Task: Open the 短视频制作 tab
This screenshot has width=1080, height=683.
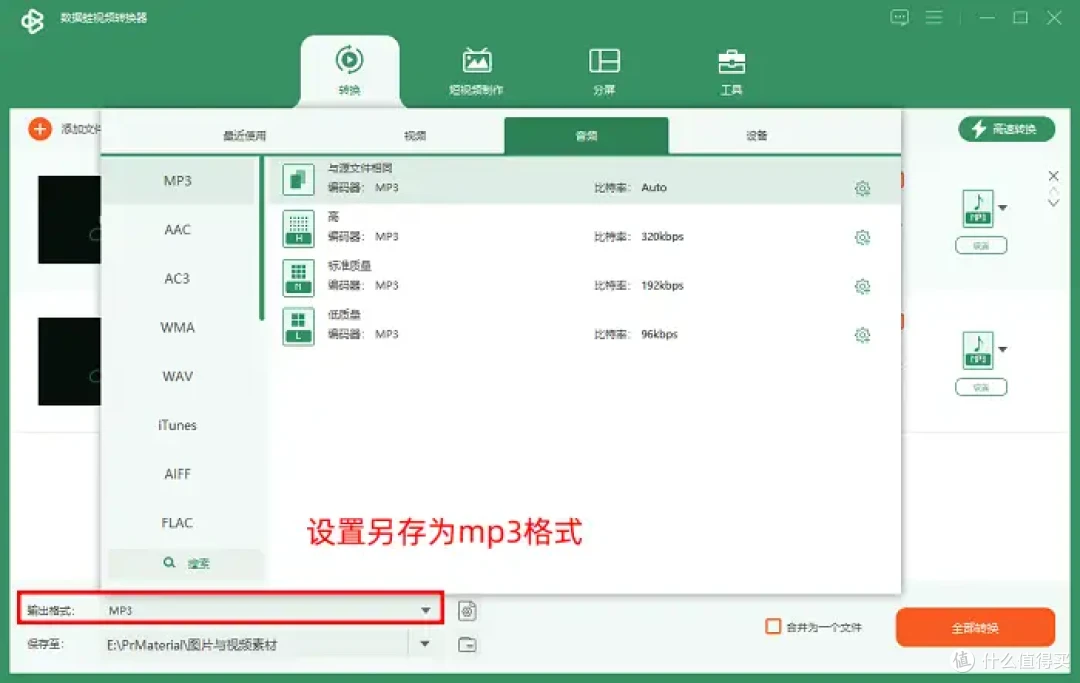Action: (x=477, y=71)
